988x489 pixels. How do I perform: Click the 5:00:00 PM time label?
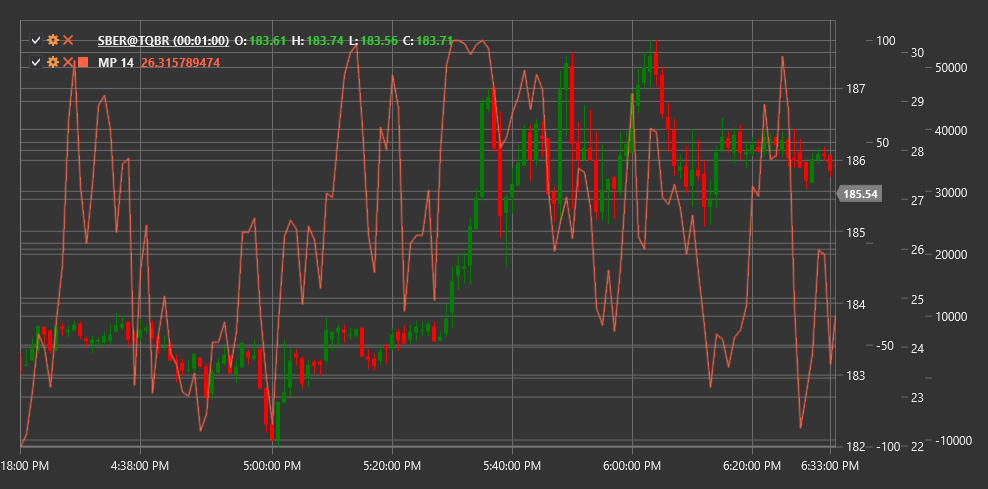tap(272, 466)
